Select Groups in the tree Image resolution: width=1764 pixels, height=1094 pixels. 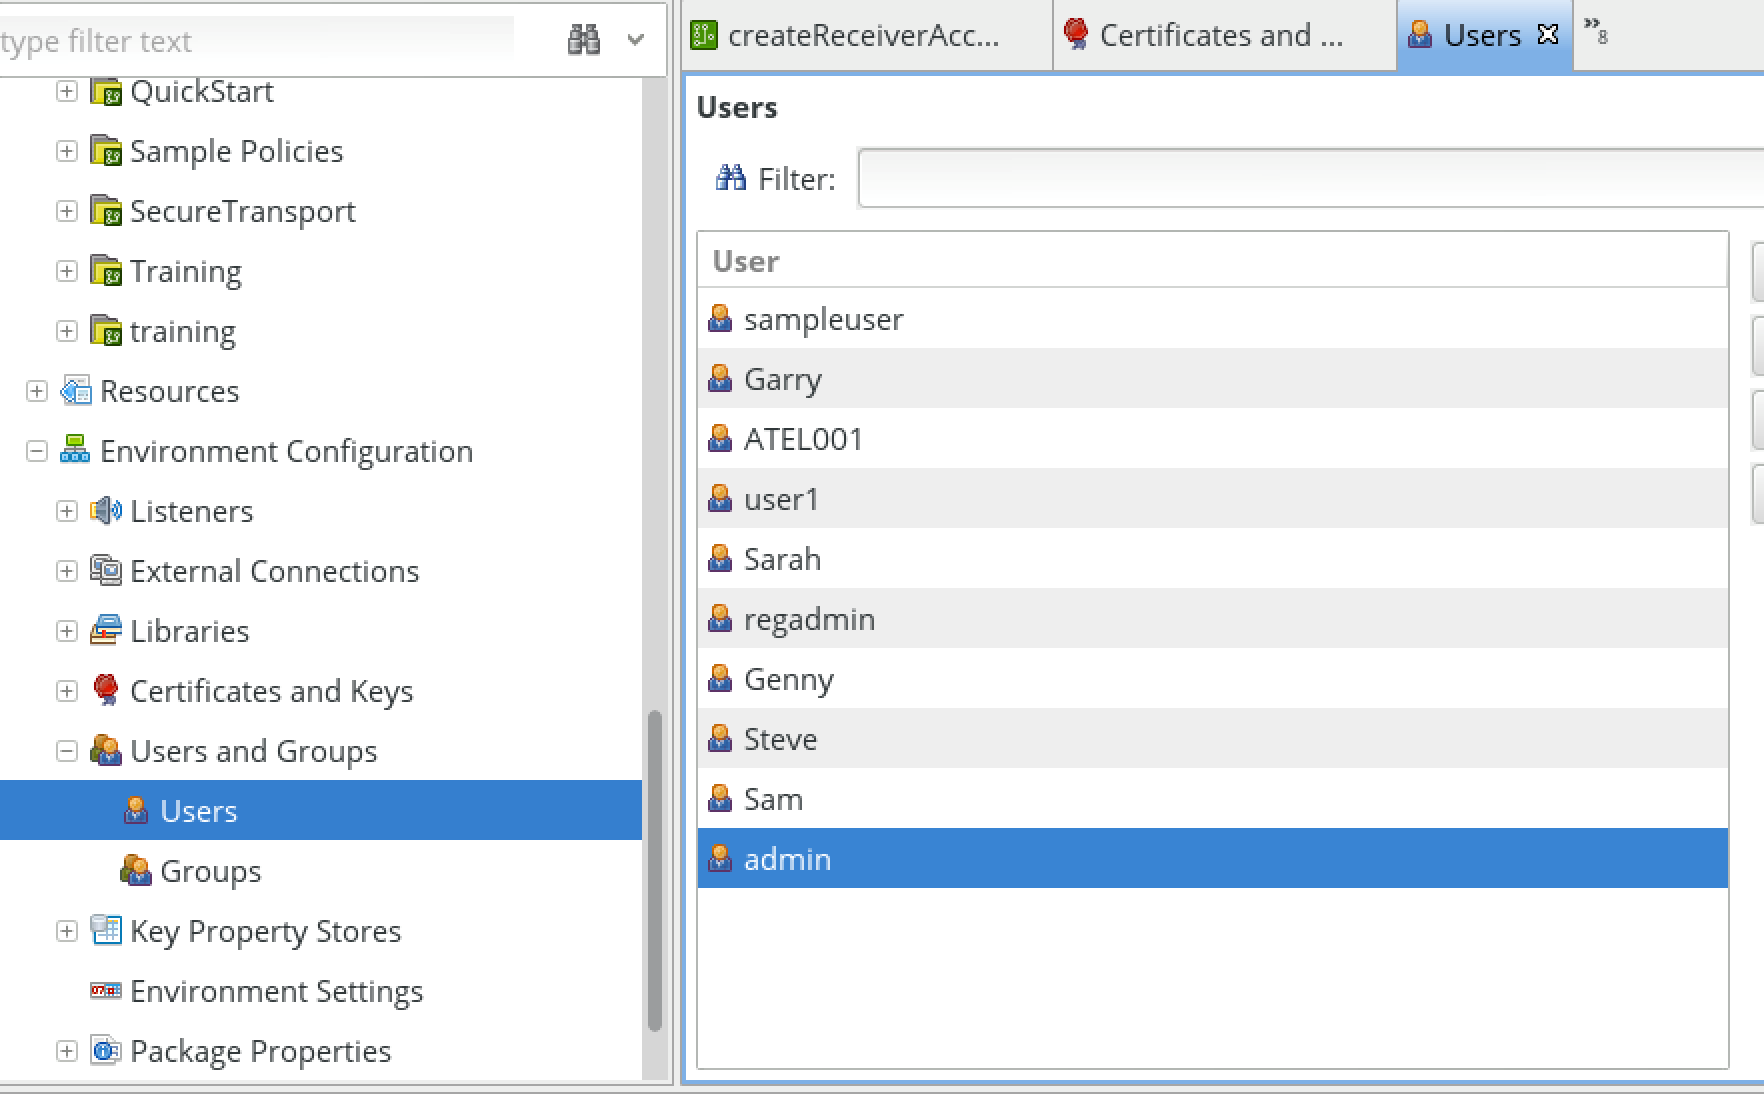pyautogui.click(x=210, y=871)
